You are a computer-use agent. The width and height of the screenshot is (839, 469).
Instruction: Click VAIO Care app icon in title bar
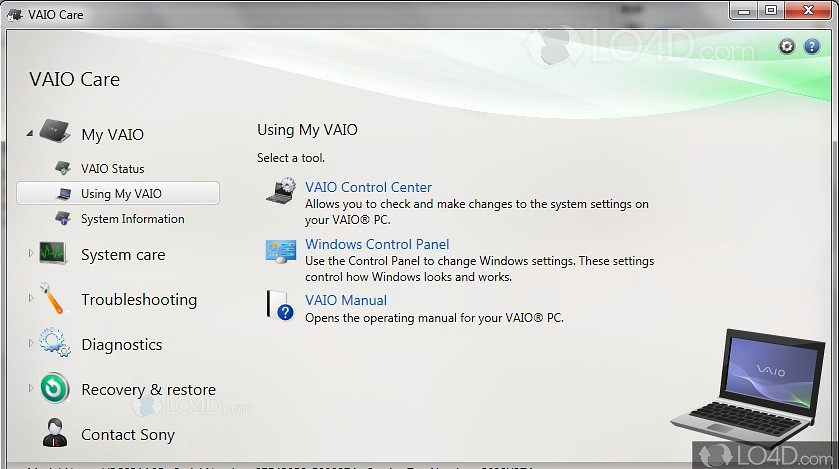(x=14, y=14)
